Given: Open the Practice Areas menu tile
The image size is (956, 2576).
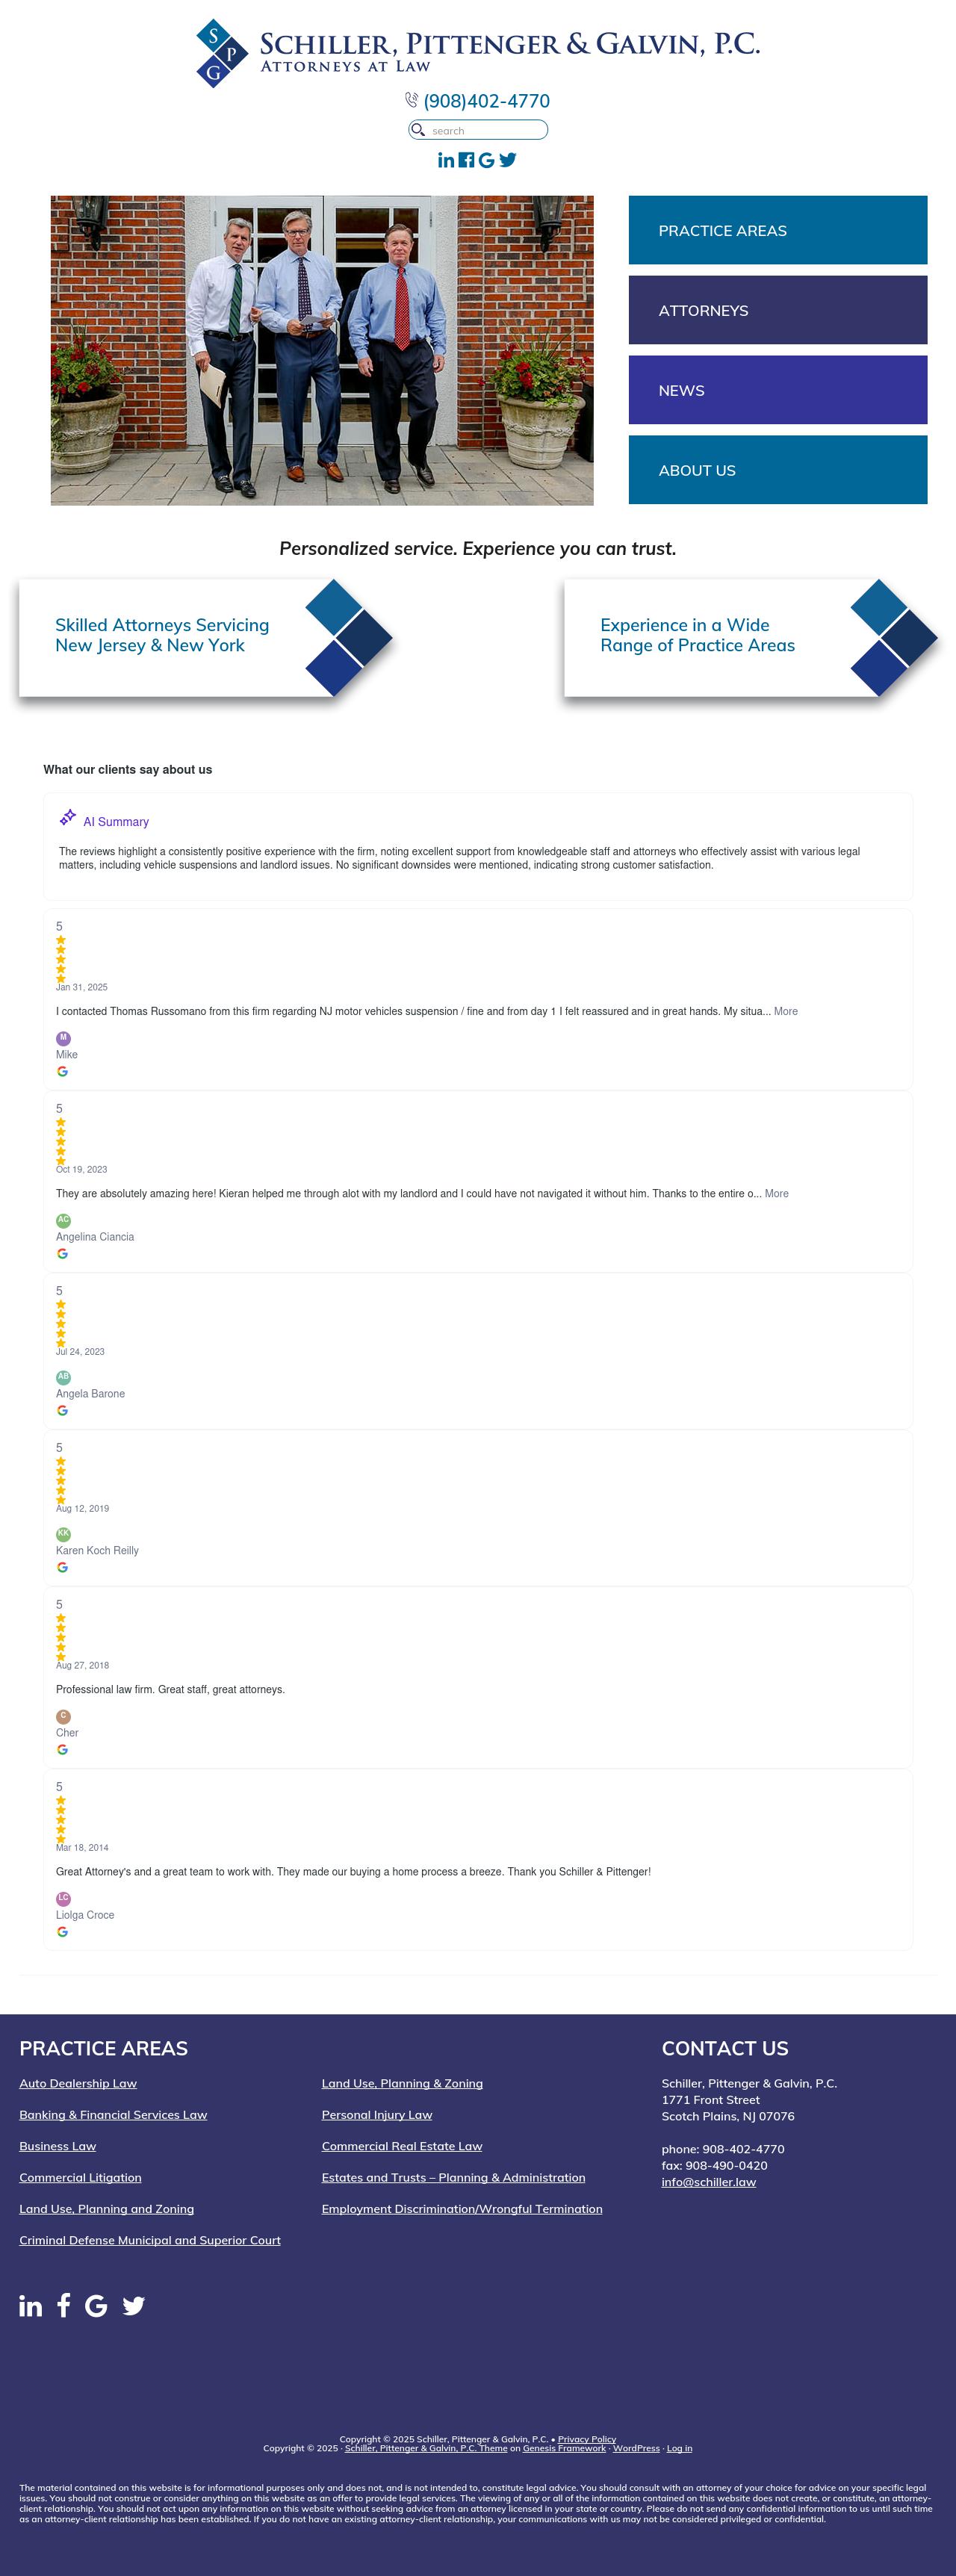Looking at the screenshot, I should (778, 230).
